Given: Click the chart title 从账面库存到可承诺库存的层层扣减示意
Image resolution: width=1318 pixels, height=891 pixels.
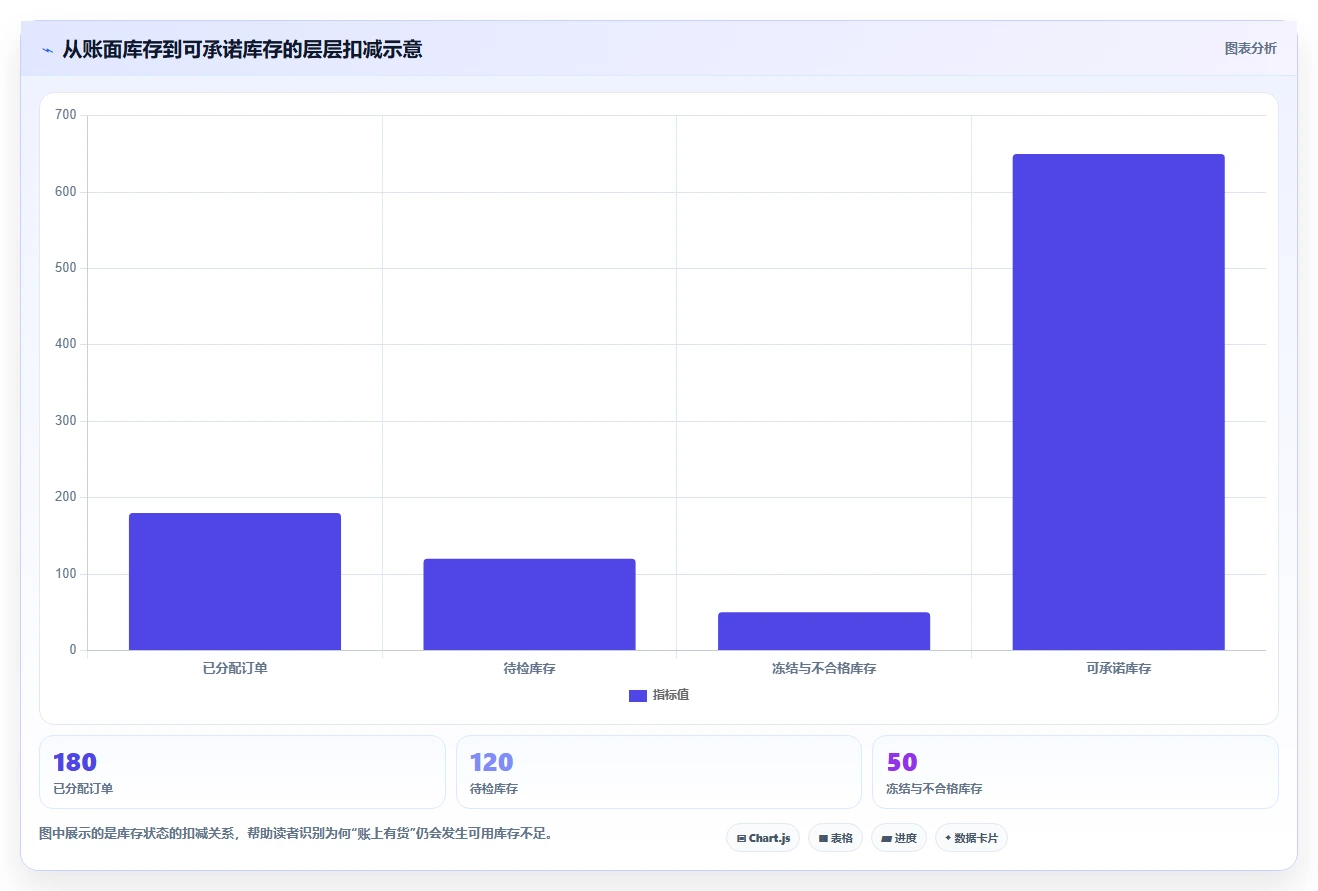Looking at the screenshot, I should click(242, 49).
